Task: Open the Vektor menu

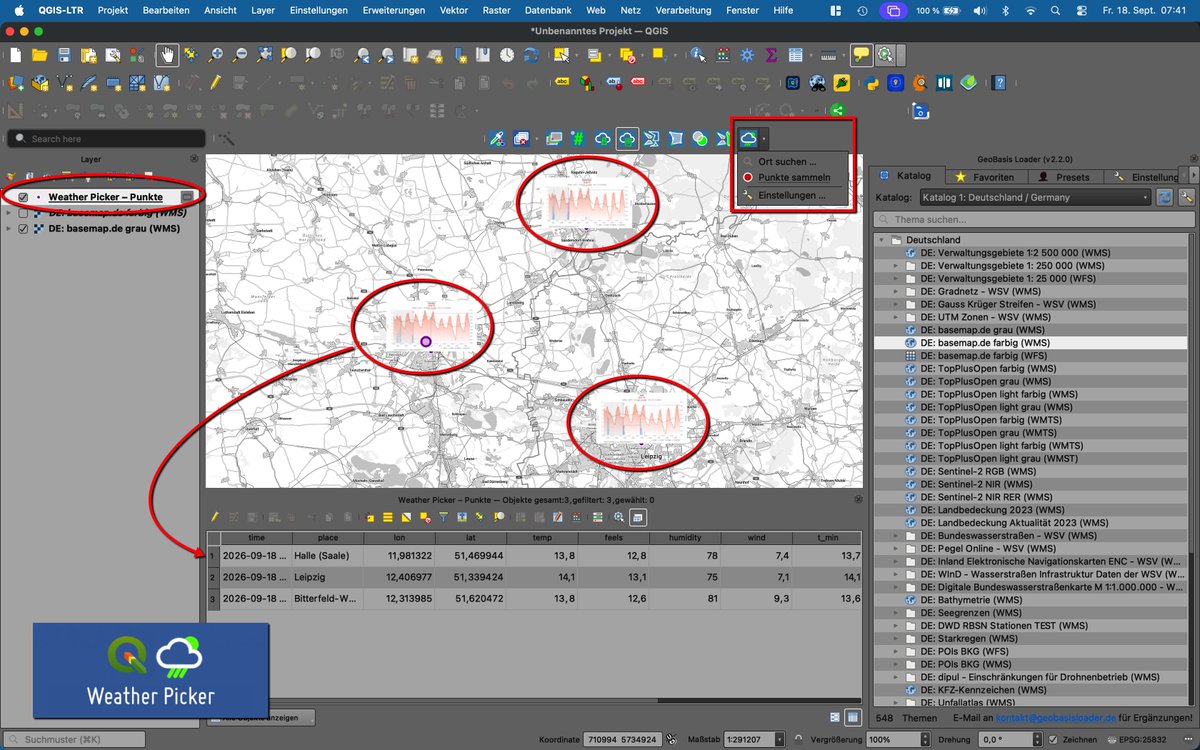Action: pos(453,10)
